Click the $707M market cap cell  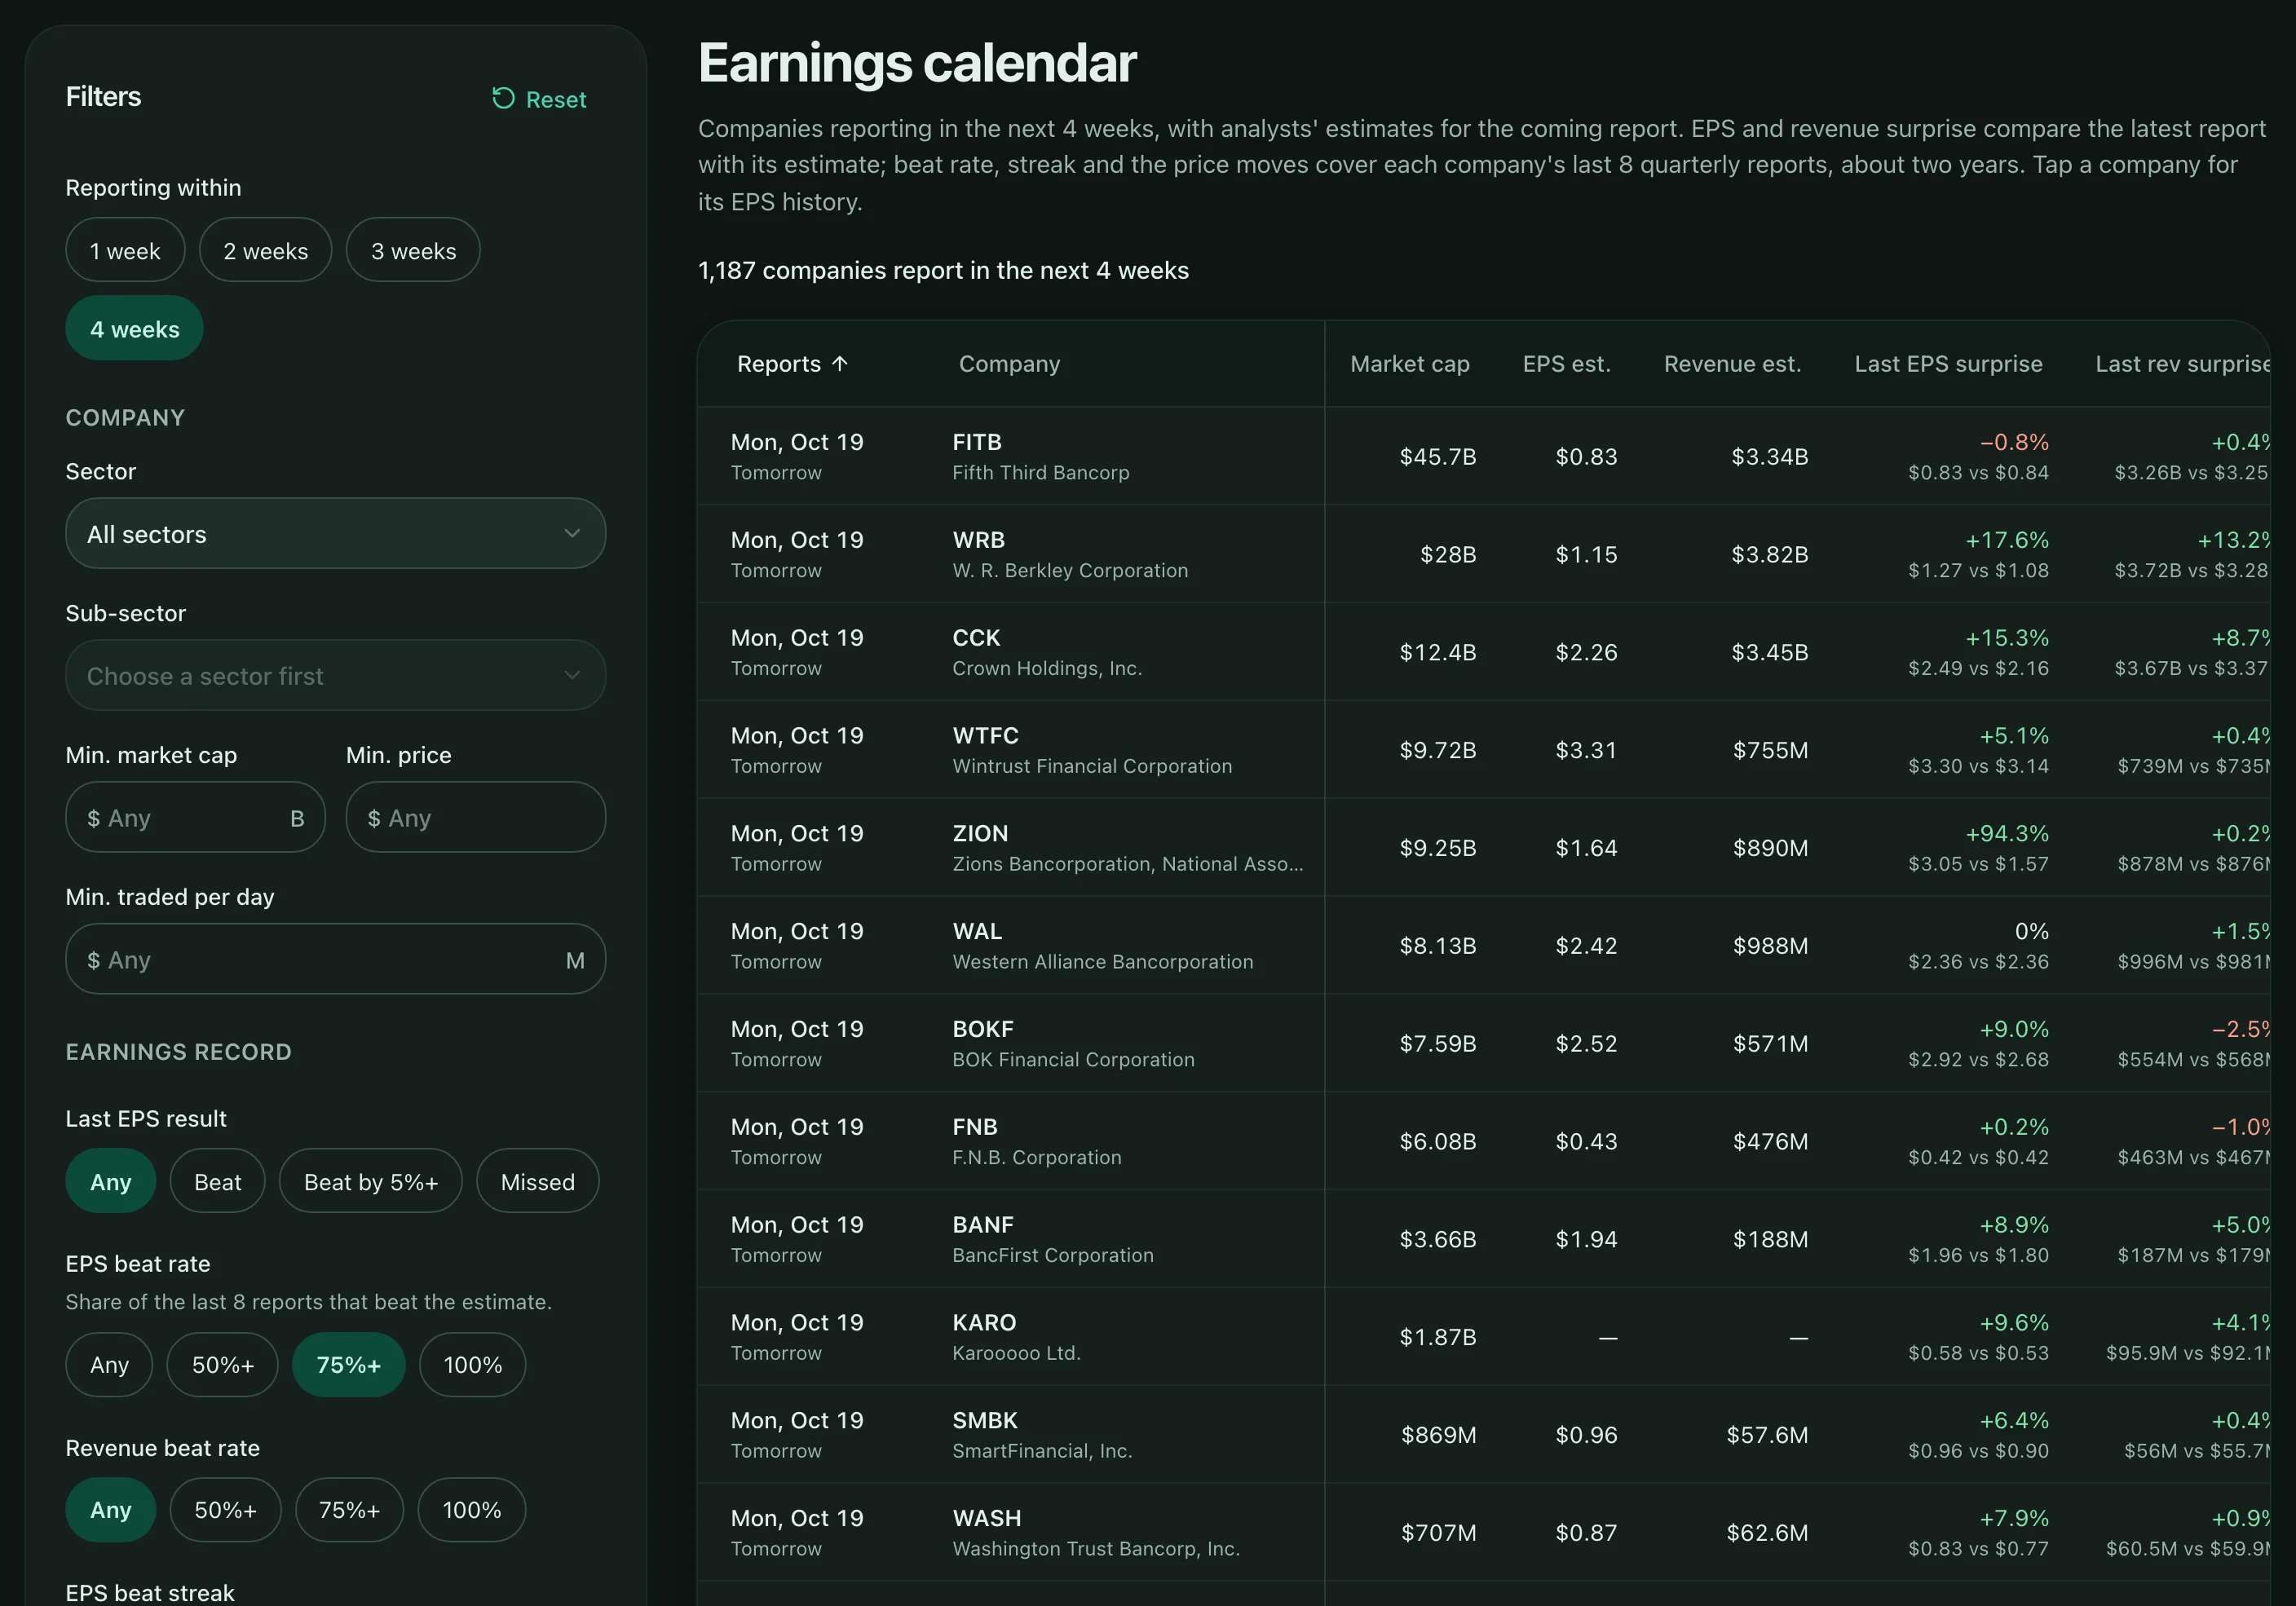tap(1439, 1533)
